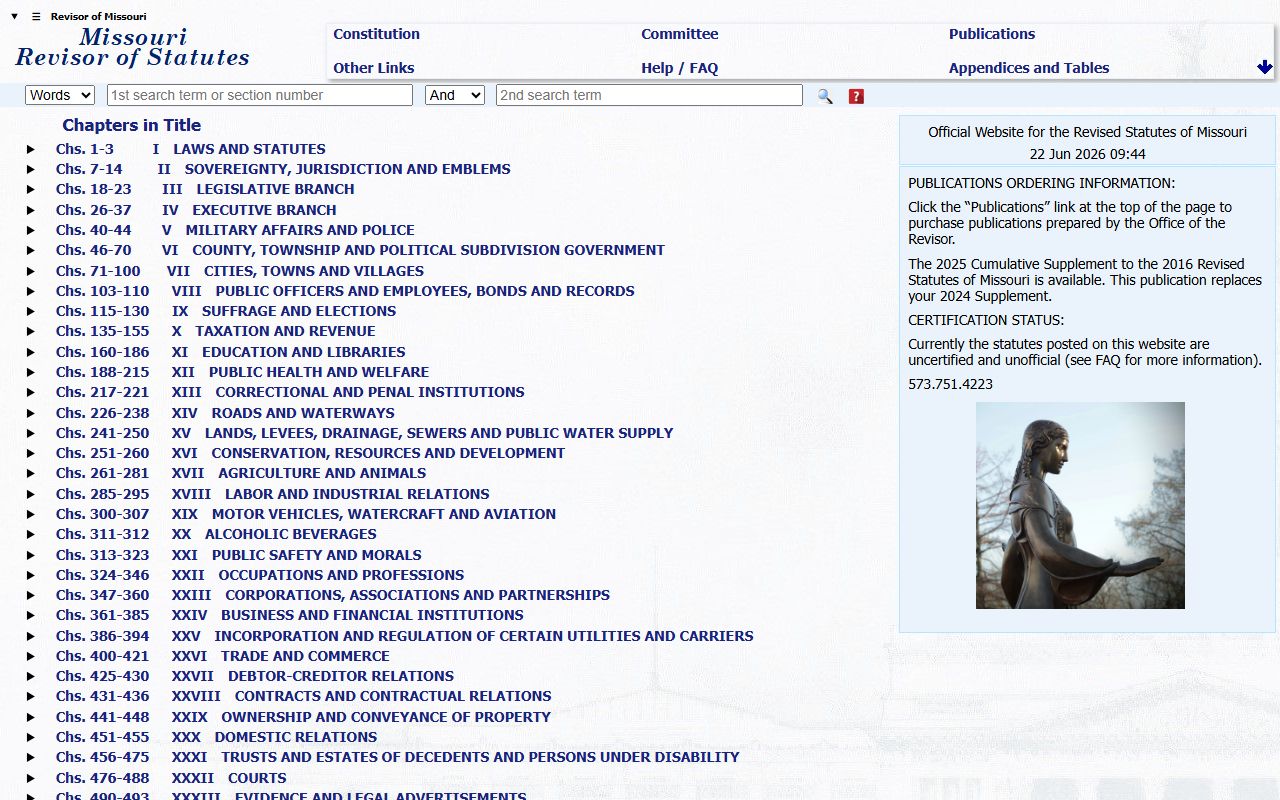Screen dimensions: 1280x800
Task: Expand Title XXXII Courts arrow
Action: pos(31,778)
